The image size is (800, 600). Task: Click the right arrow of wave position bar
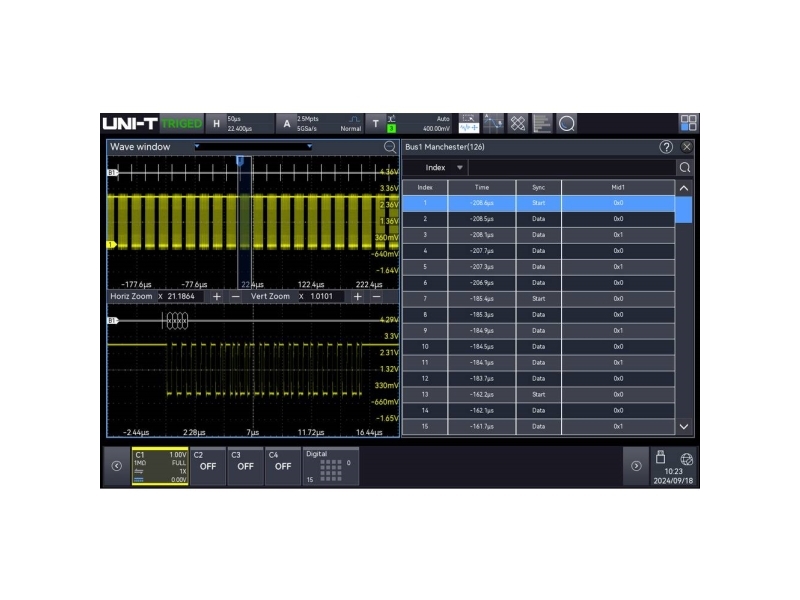309,147
